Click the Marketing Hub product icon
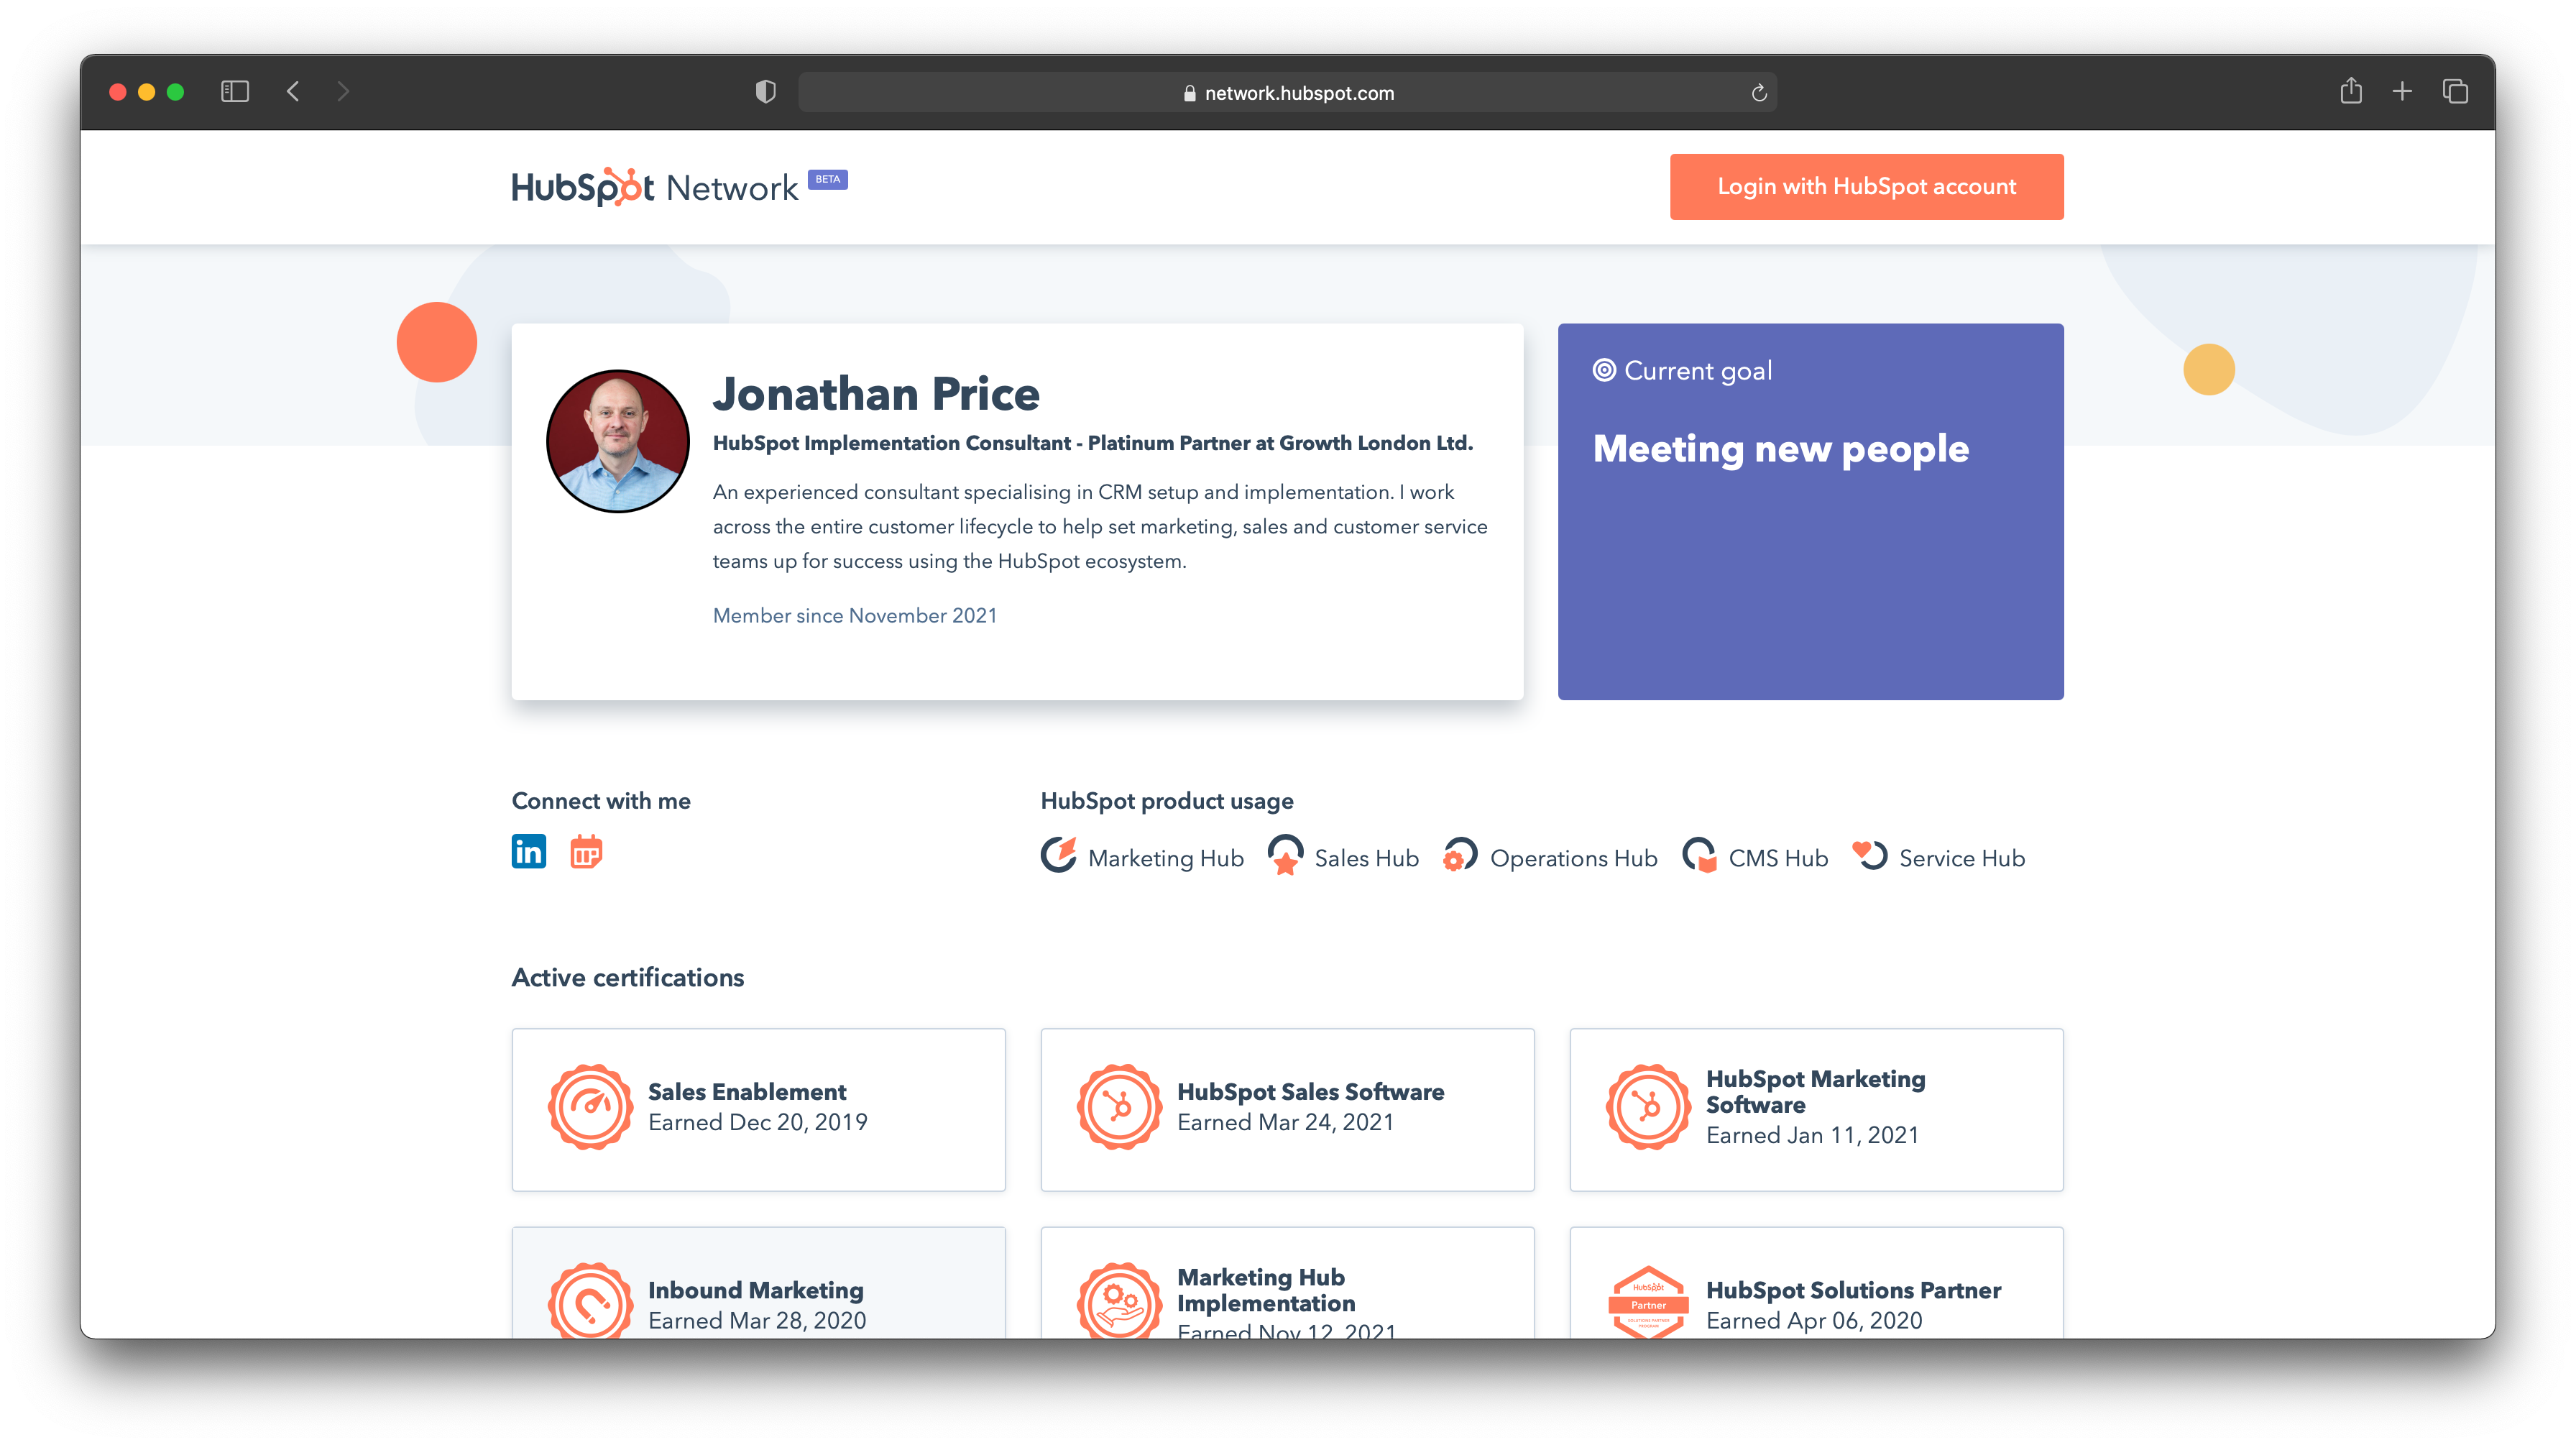 1058,856
